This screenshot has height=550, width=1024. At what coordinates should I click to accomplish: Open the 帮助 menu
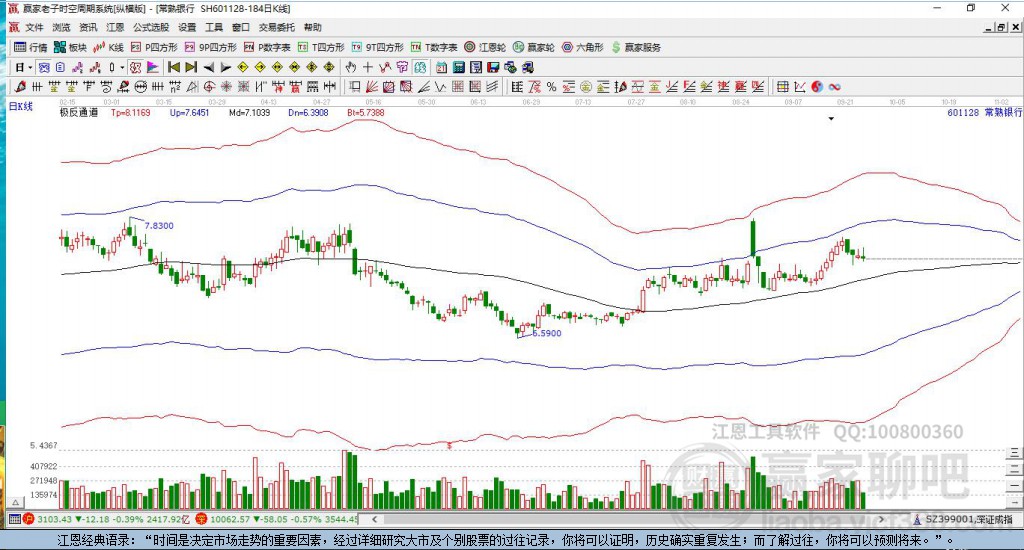point(313,27)
